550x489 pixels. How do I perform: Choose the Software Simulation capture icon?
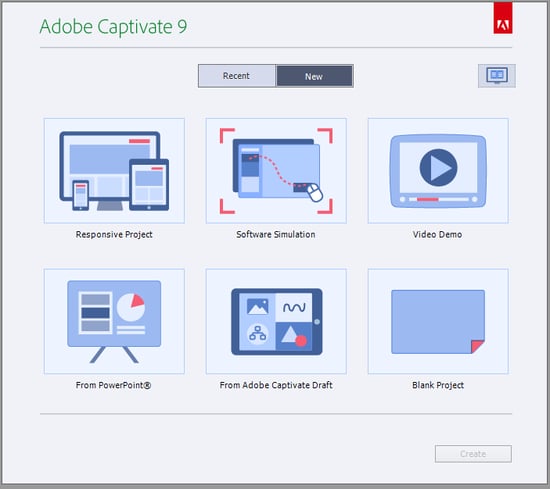click(276, 171)
